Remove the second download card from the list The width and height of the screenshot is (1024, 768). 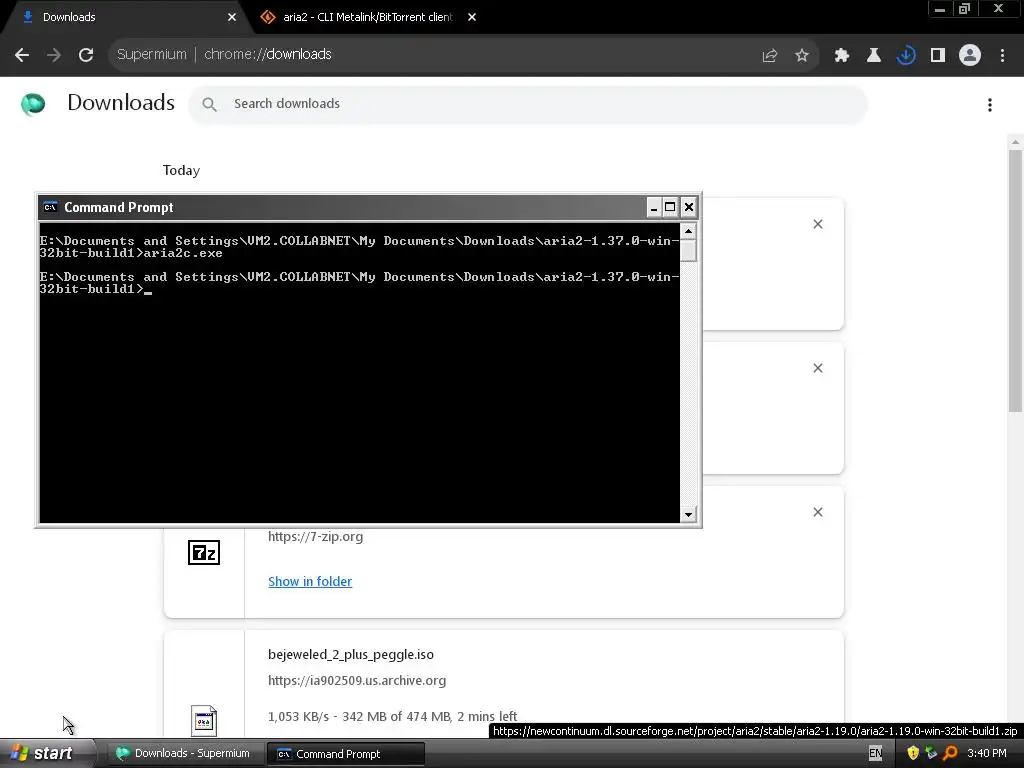pos(818,368)
